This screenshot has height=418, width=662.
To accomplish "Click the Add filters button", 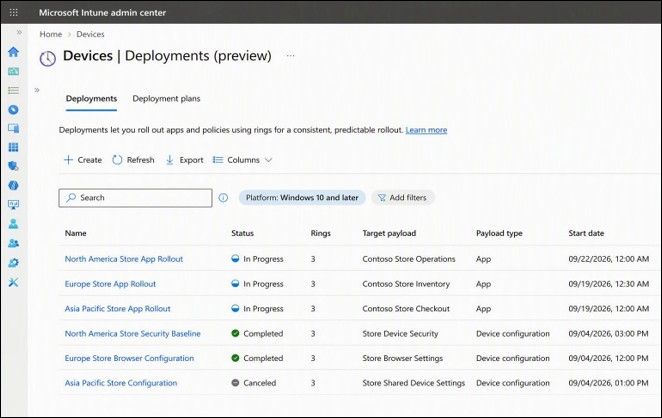I will pyautogui.click(x=402, y=198).
